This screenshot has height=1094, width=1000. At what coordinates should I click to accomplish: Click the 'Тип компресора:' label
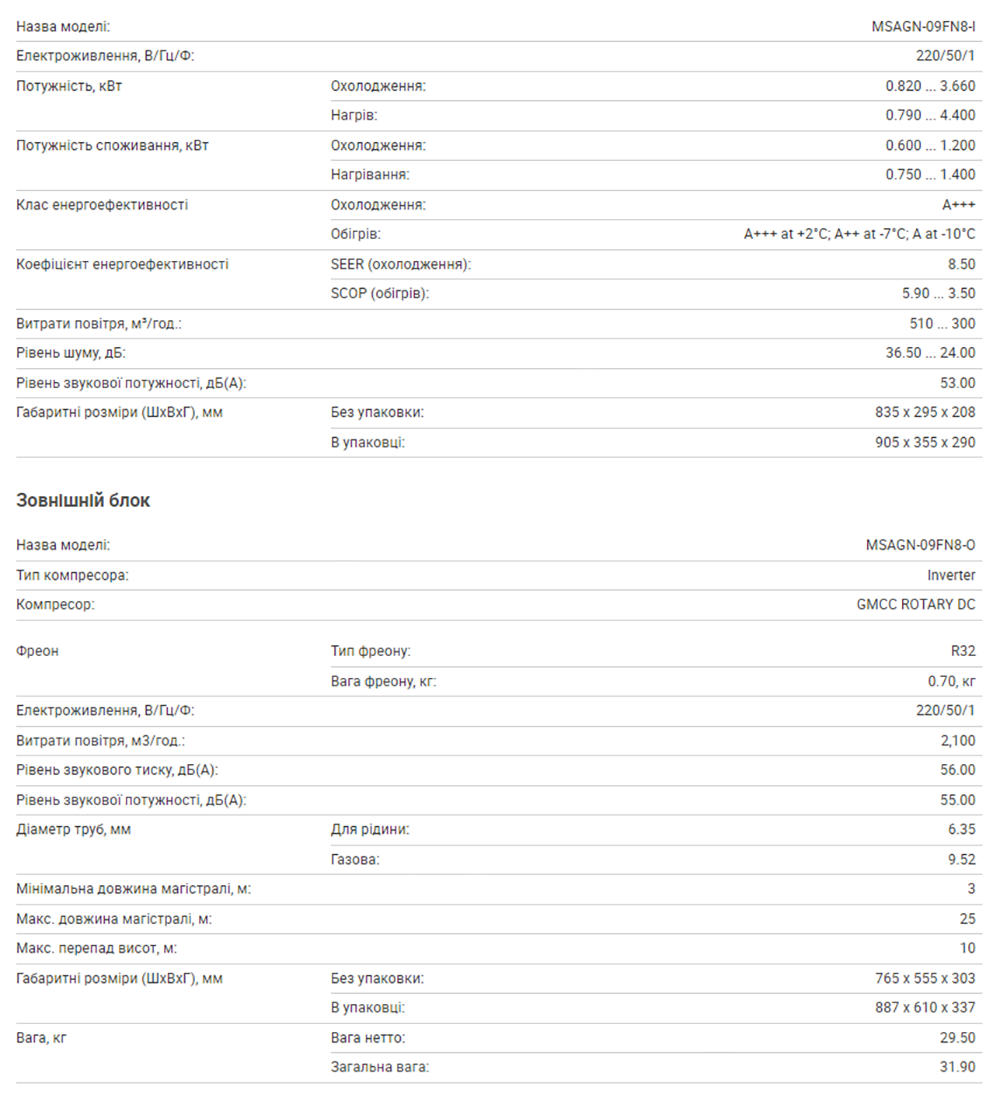click(73, 575)
